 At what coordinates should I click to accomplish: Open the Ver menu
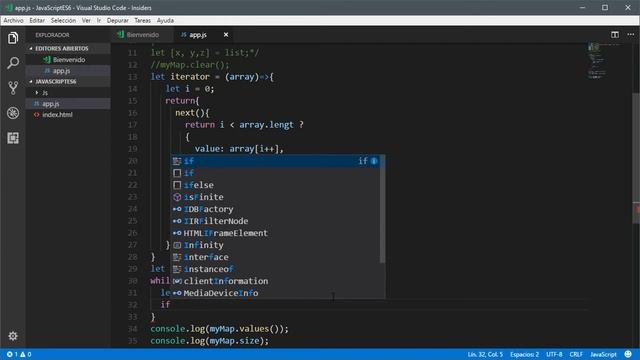pyautogui.click(x=86, y=20)
